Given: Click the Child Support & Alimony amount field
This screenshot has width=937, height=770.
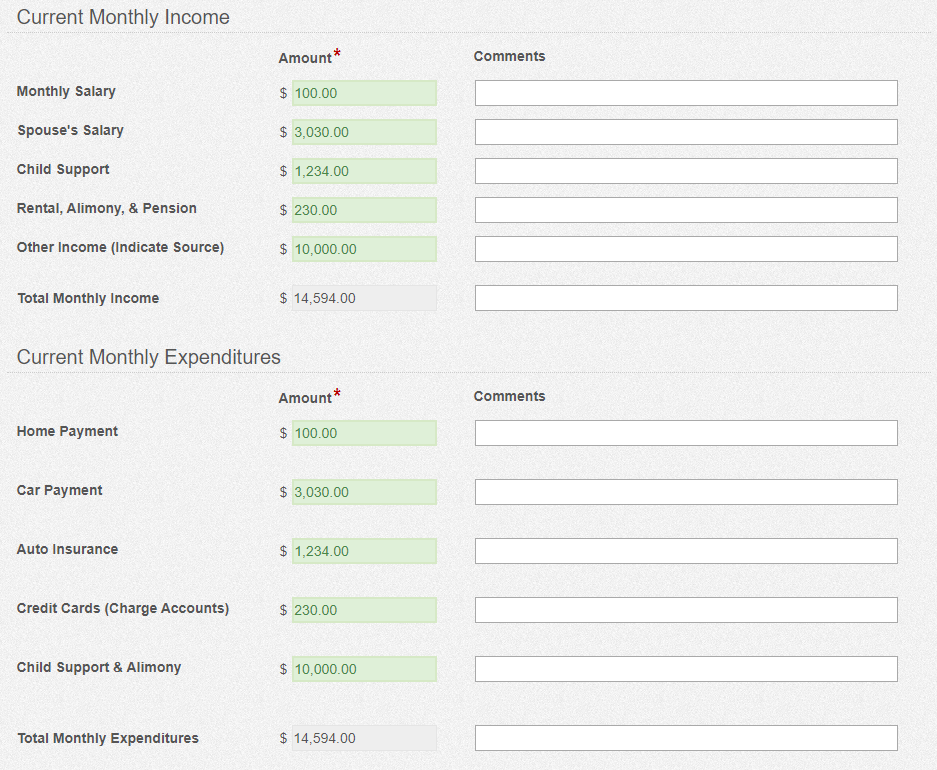Looking at the screenshot, I should click(364, 669).
